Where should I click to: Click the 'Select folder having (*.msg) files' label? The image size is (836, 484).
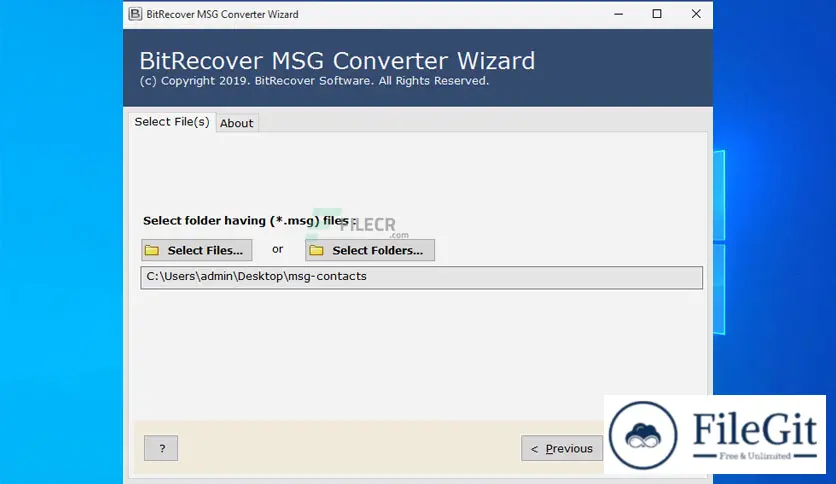click(250, 221)
